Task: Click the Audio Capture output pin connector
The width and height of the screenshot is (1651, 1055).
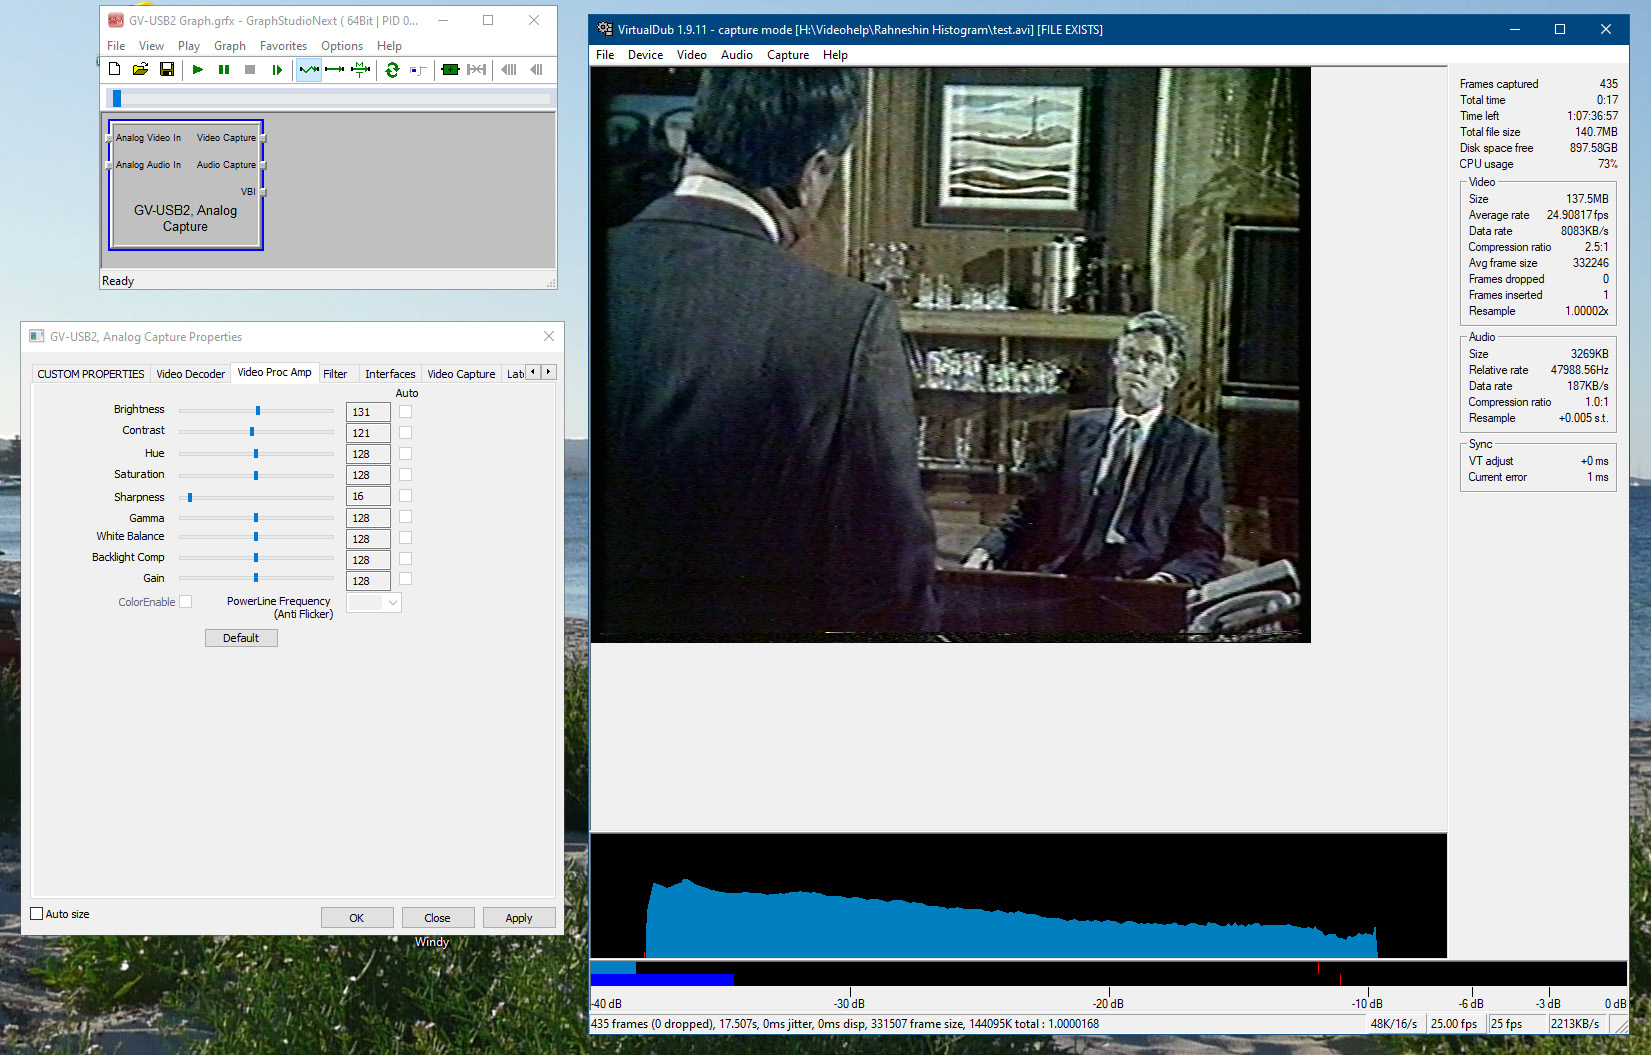Action: coord(263,165)
